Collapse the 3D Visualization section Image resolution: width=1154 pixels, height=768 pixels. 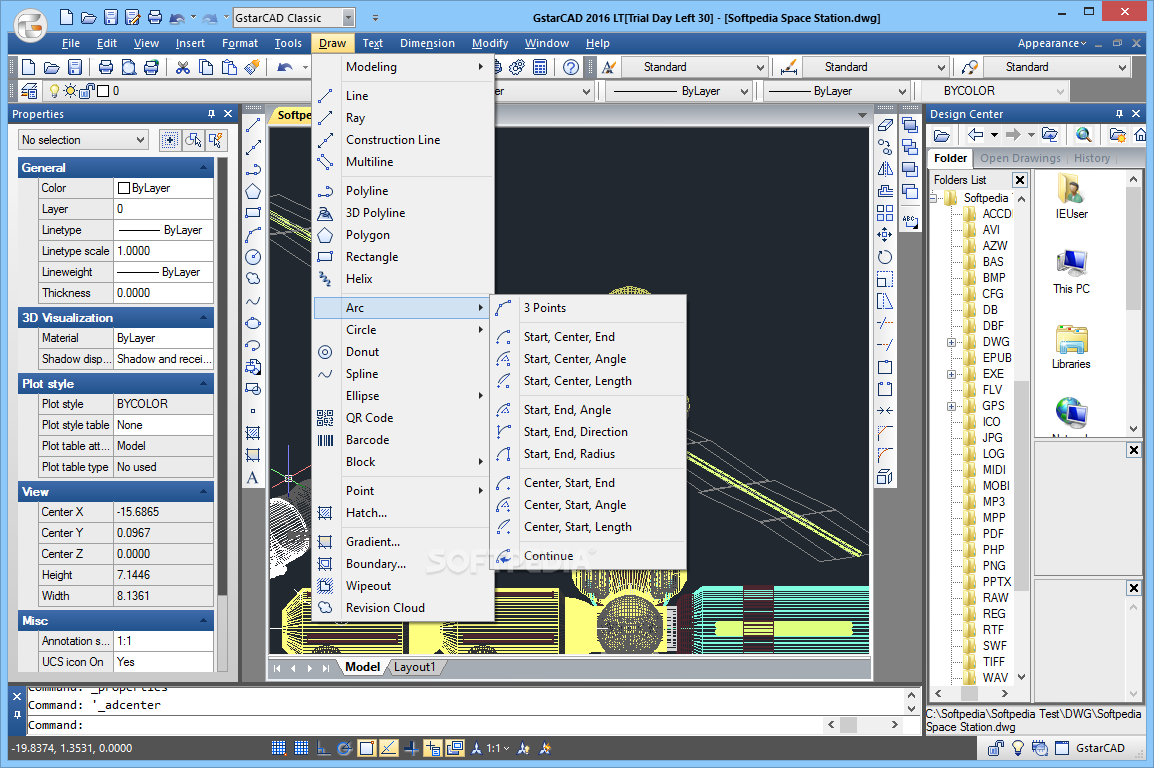pyautogui.click(x=204, y=318)
